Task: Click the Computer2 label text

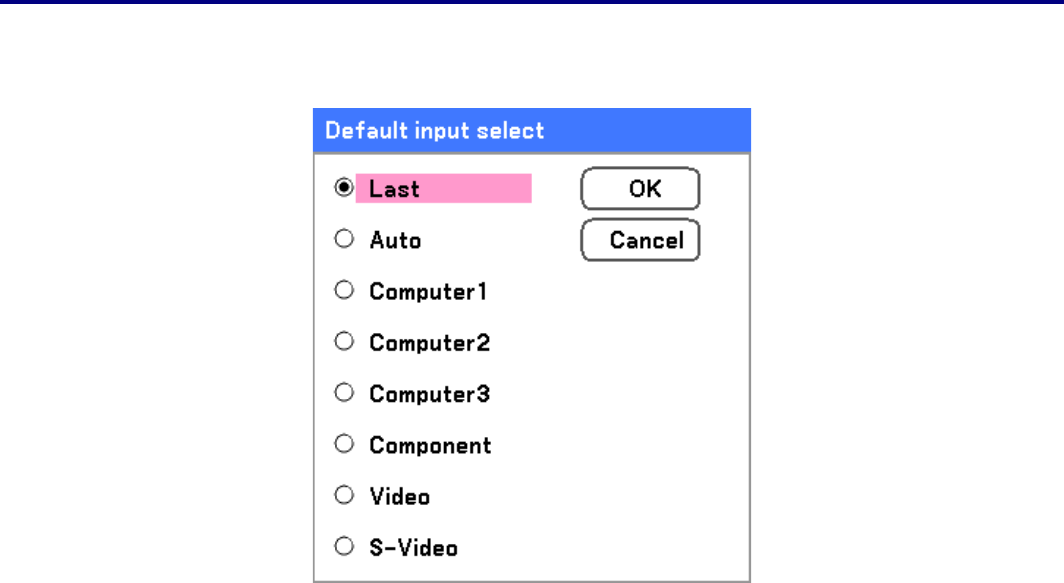Action: 429,343
